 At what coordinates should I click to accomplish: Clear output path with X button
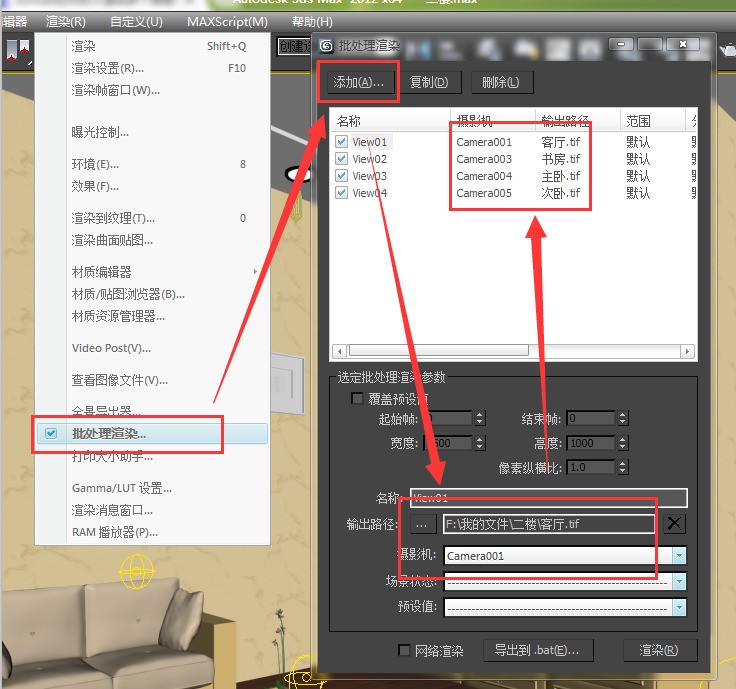click(x=675, y=523)
